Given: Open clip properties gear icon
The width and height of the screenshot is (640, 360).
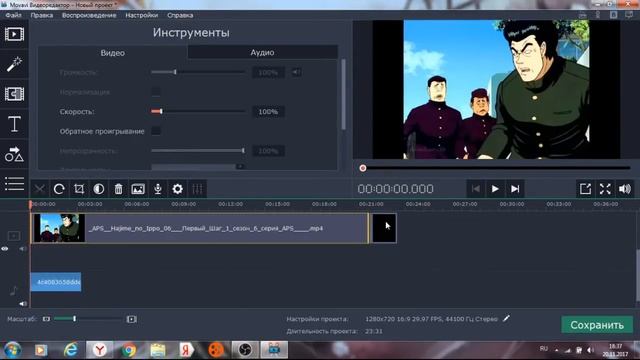Looking at the screenshot, I should pyautogui.click(x=178, y=189).
